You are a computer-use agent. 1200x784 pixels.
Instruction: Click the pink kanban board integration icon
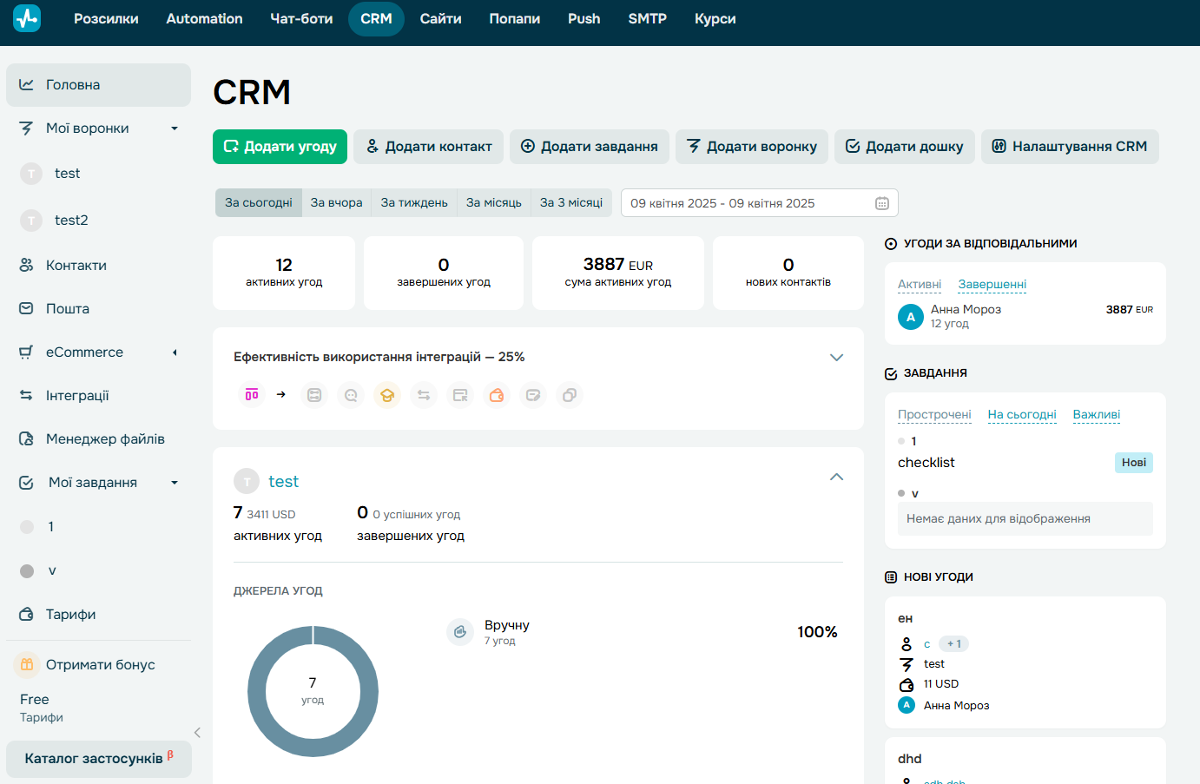tap(251, 395)
